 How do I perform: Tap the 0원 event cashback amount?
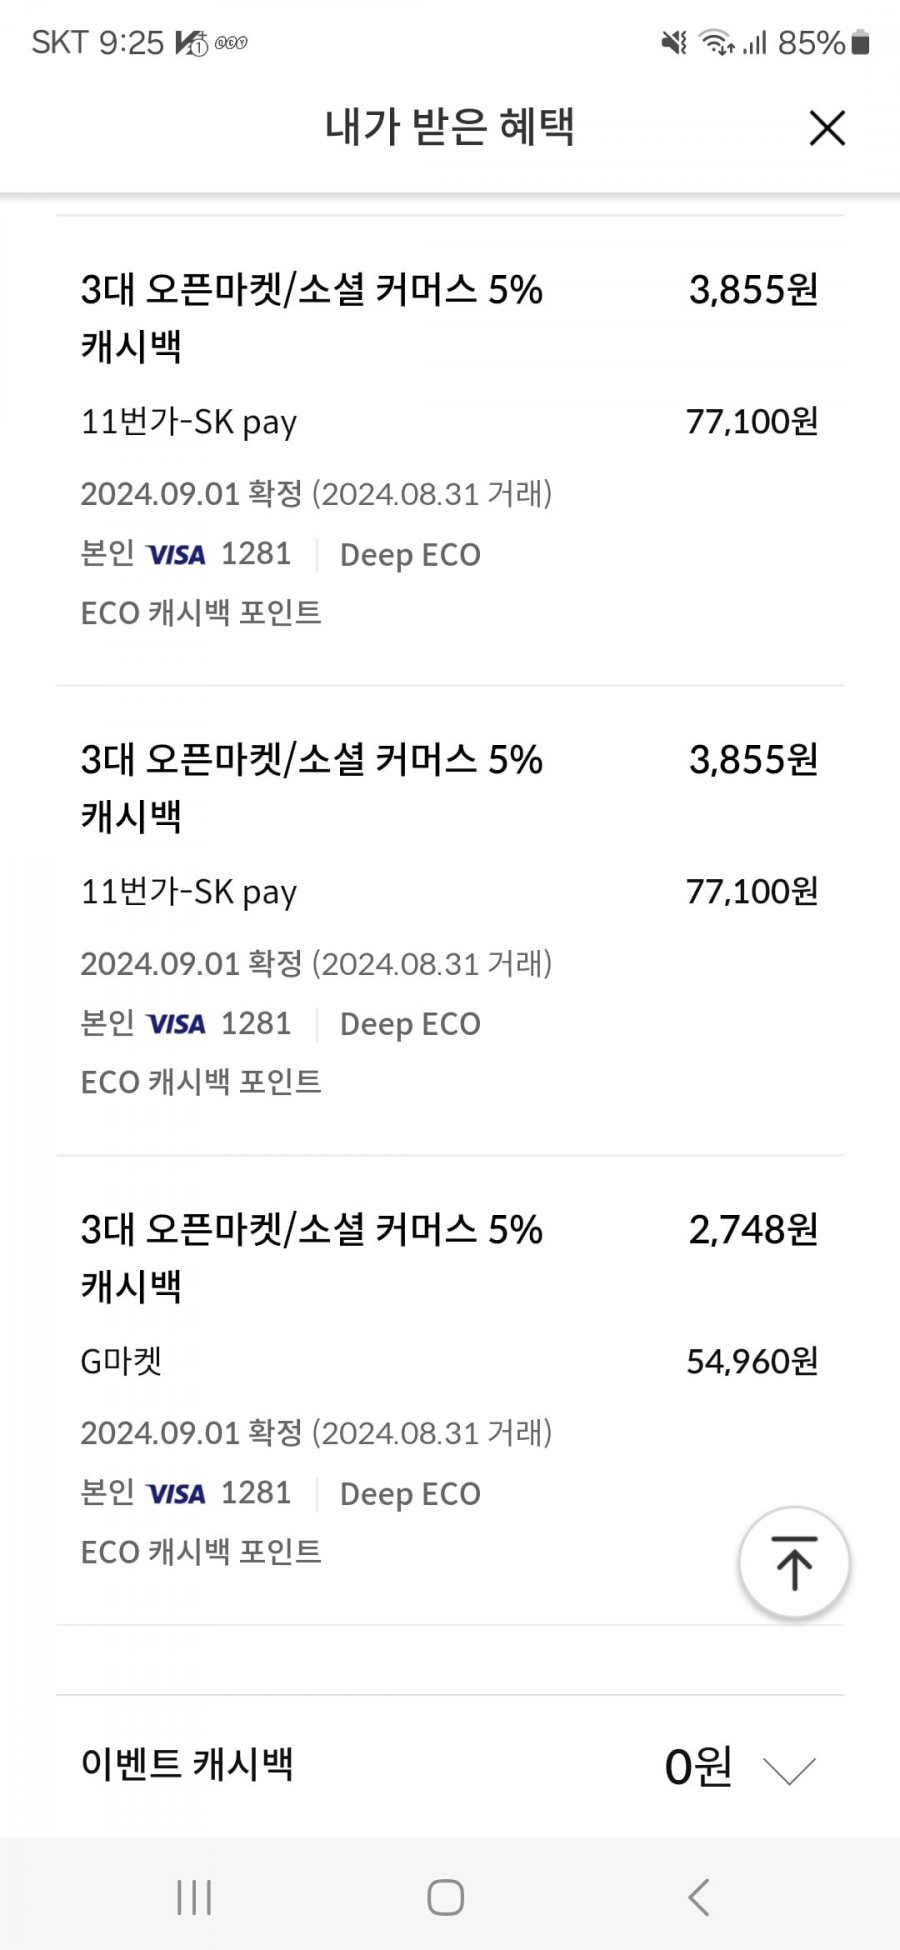point(698,1767)
